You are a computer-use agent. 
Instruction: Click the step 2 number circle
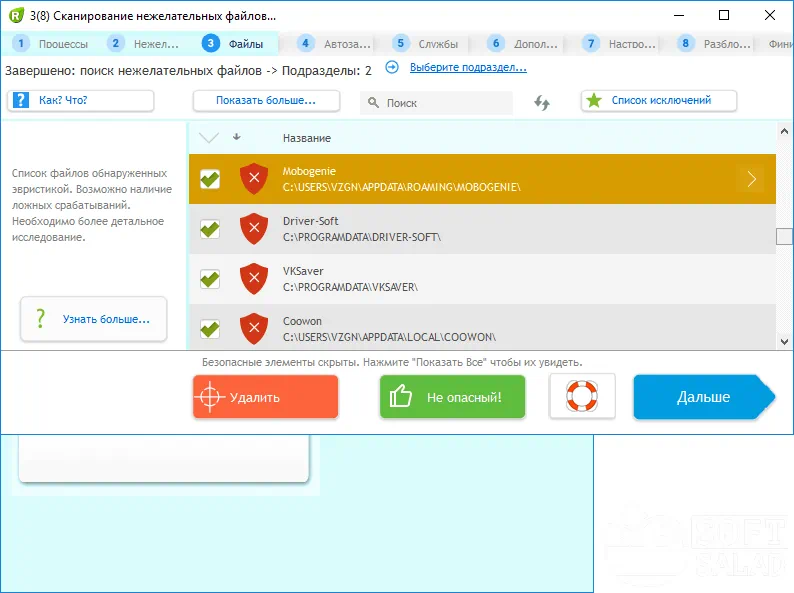point(115,44)
